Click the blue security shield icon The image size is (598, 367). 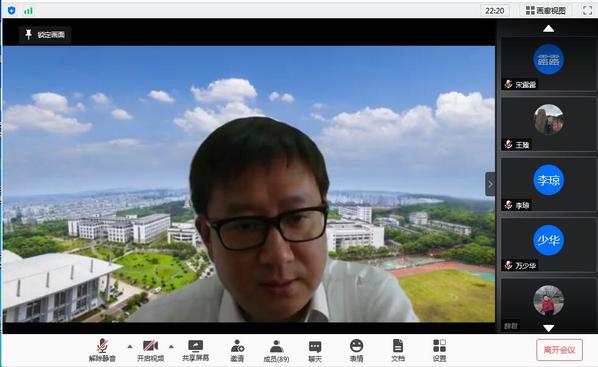coord(11,10)
